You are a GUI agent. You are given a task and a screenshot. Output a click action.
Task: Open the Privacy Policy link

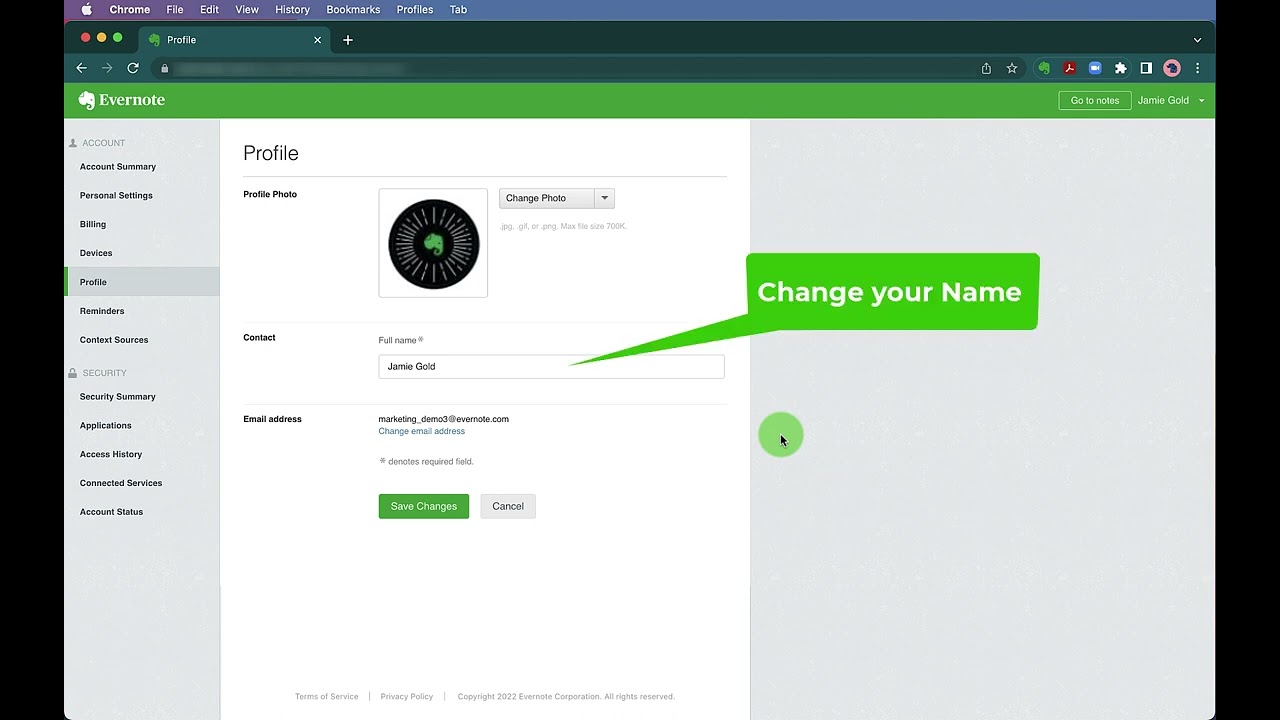(x=406, y=696)
